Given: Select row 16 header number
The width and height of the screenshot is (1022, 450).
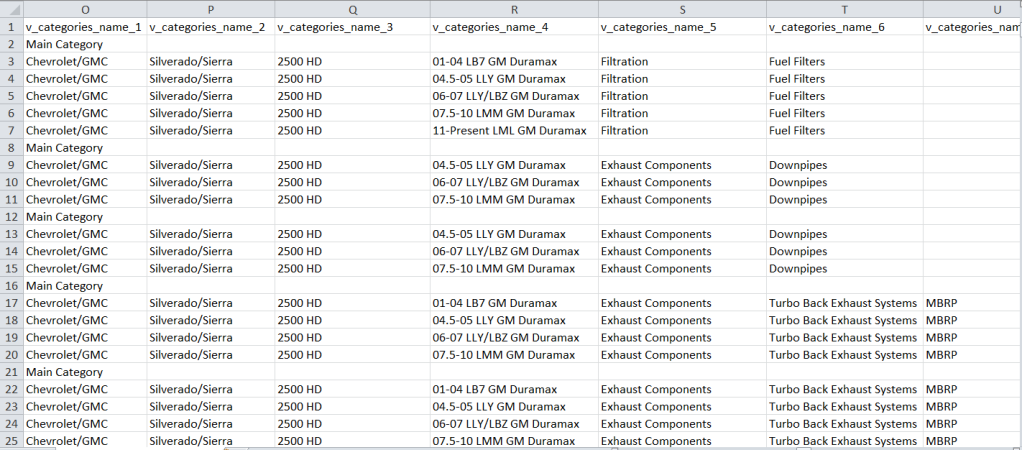Looking at the screenshot, I should click(11, 286).
